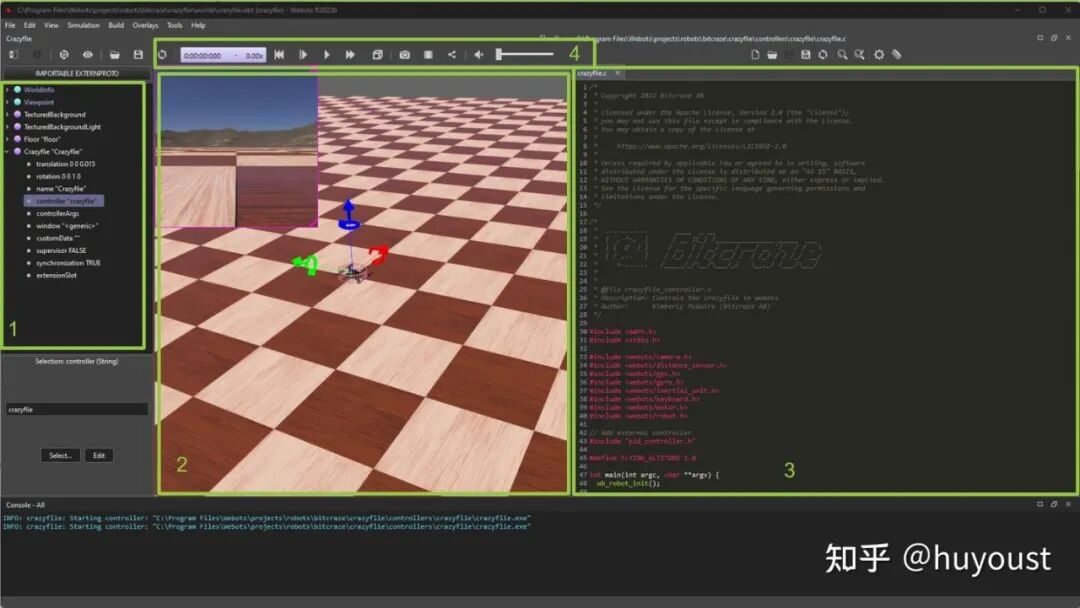Viewport: 1080px width, 608px height.
Task: Step the simulation one frame
Action: 303,54
